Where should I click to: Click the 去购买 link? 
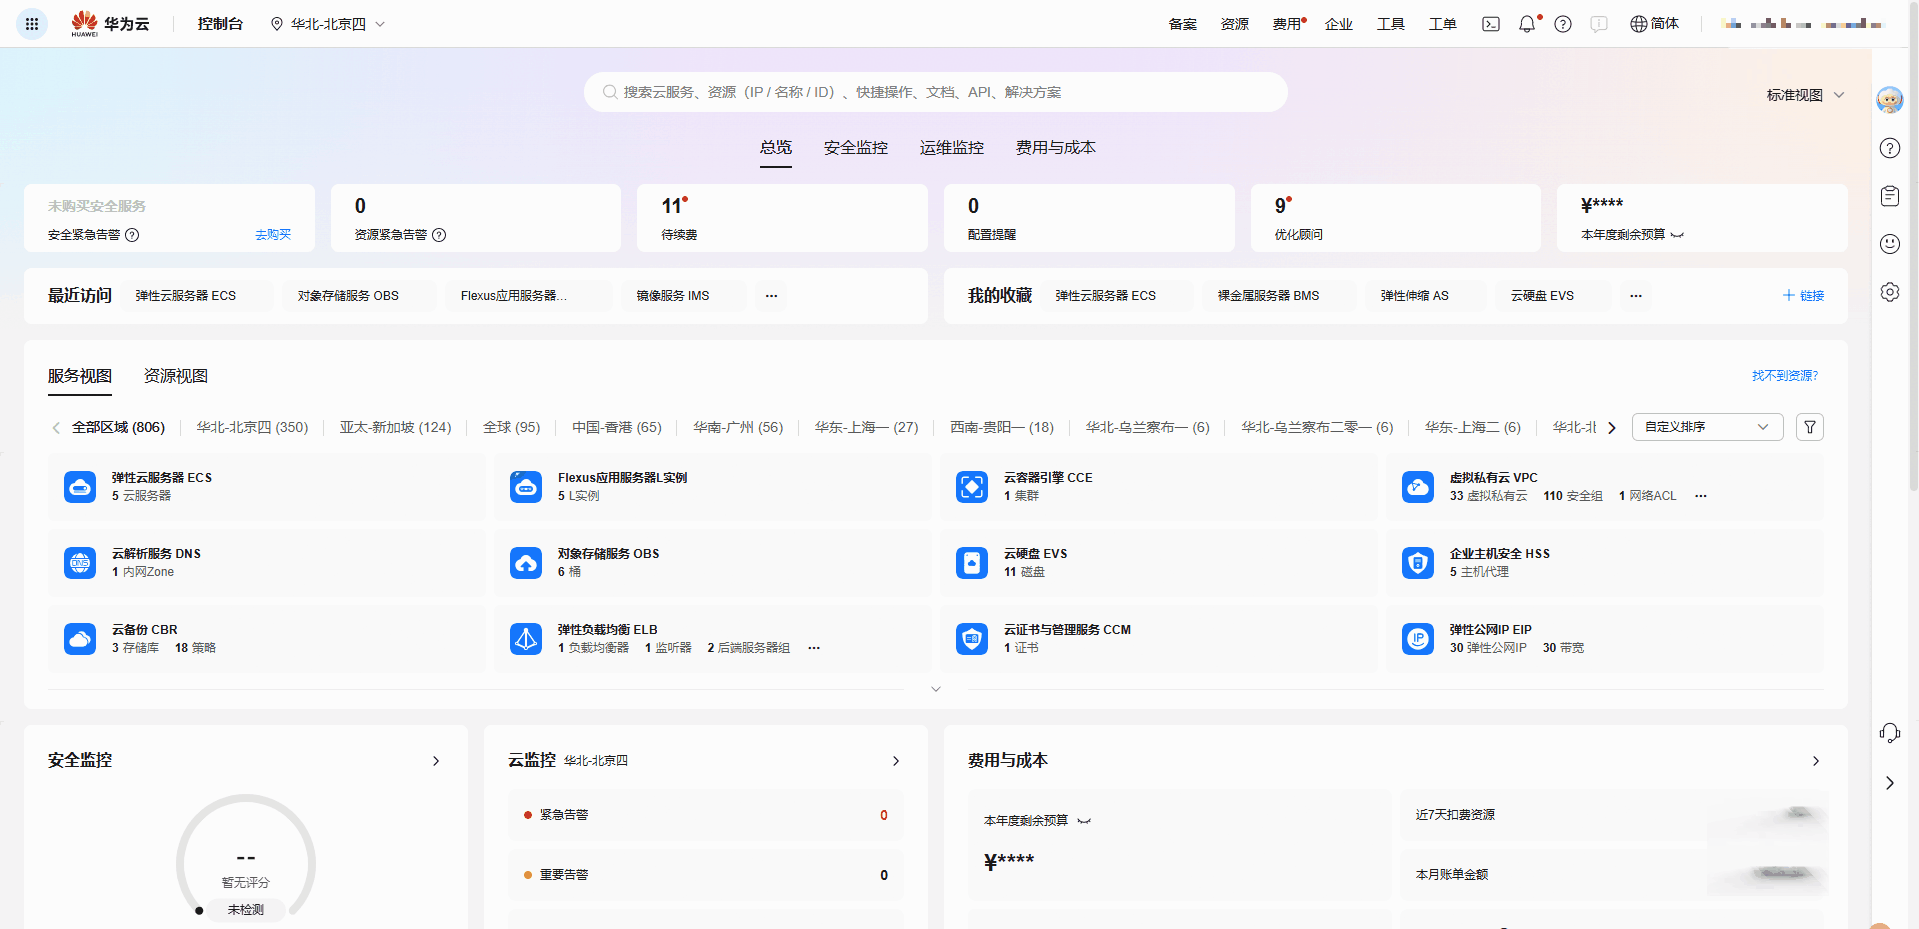click(273, 235)
